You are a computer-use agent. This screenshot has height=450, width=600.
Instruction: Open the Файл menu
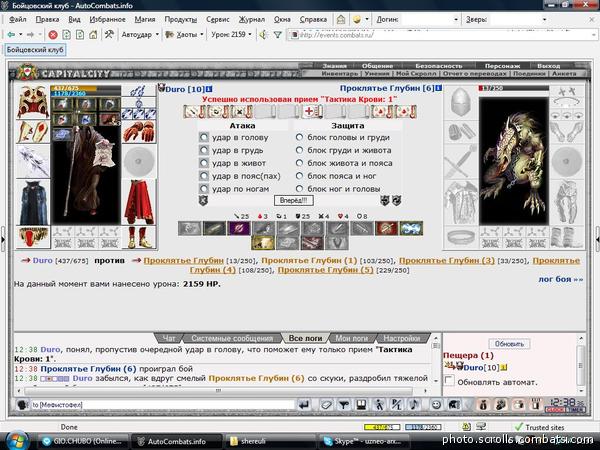[18, 19]
